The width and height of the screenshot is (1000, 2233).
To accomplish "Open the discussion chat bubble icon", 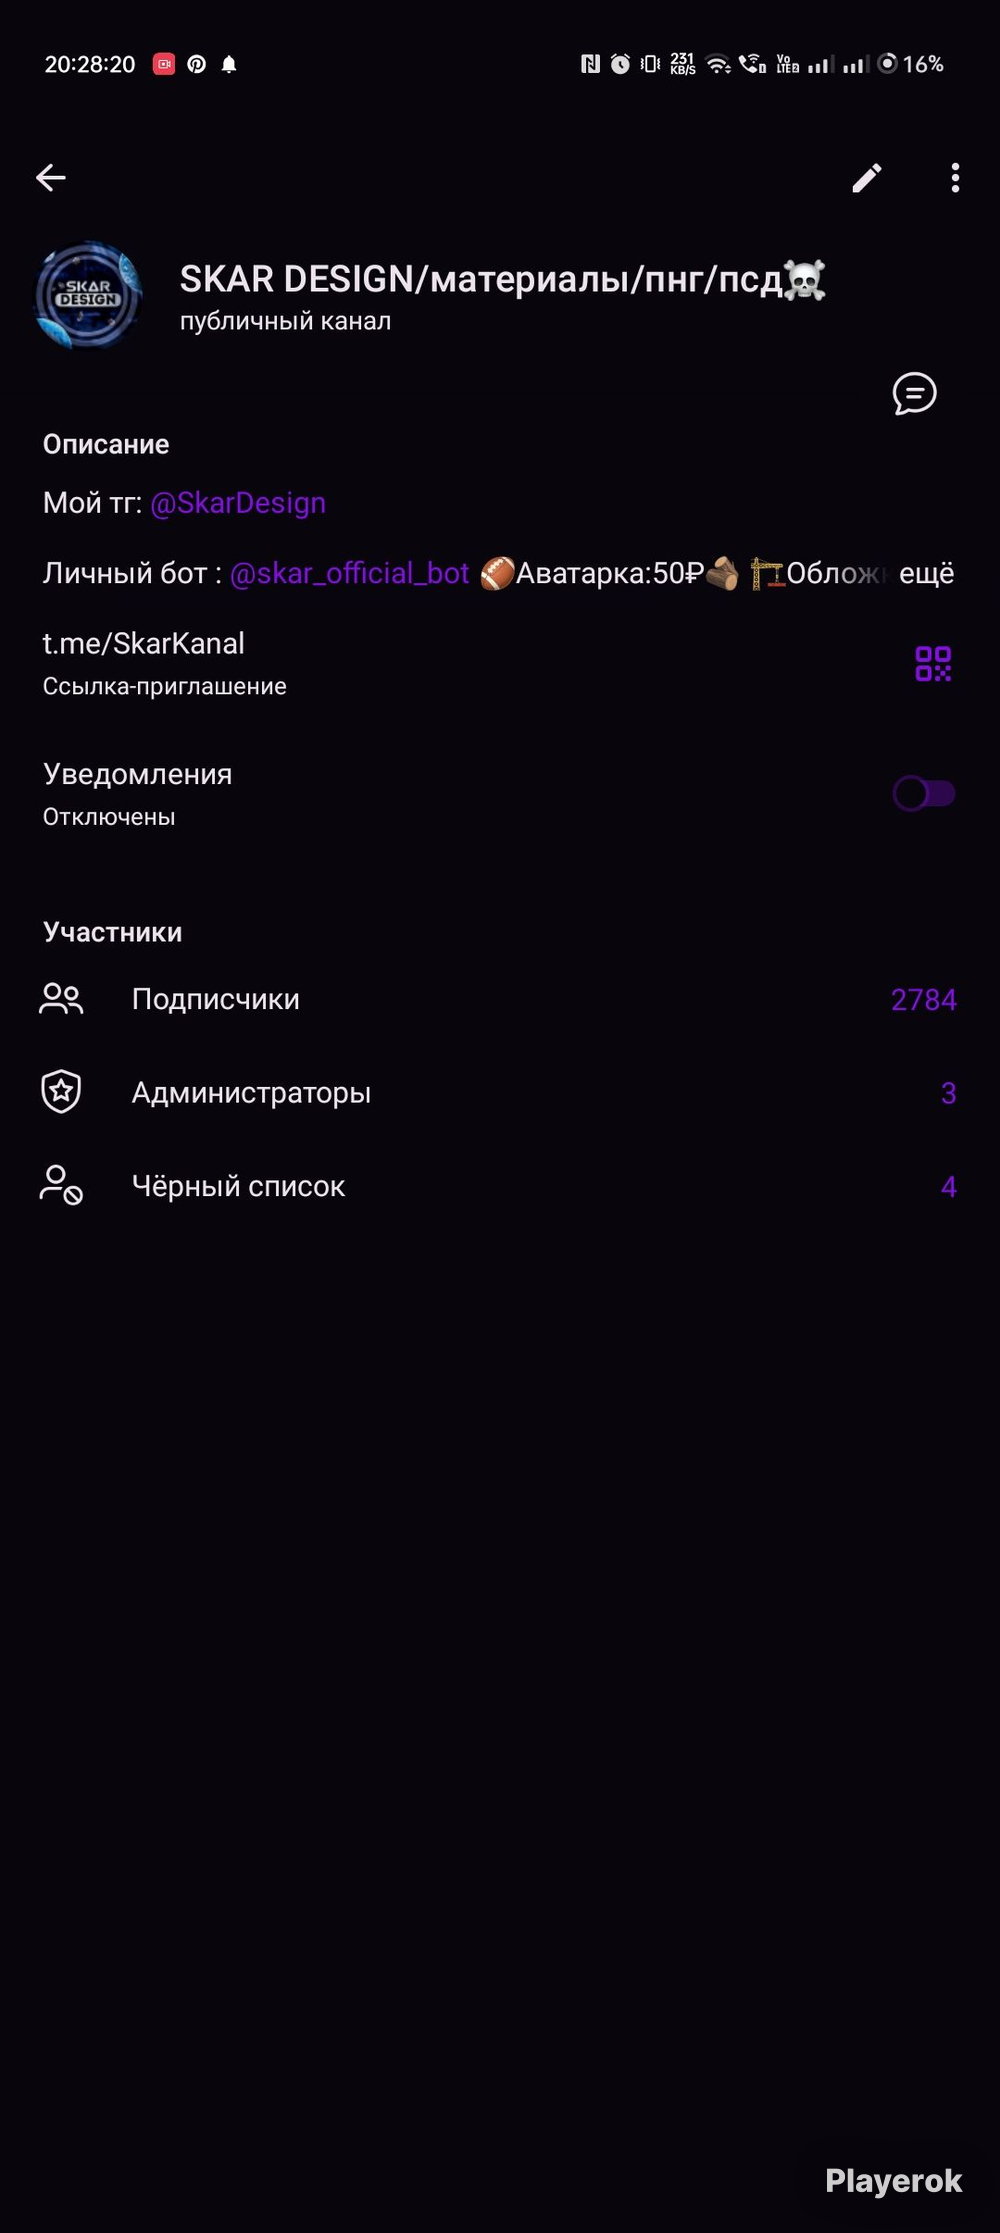I will tap(914, 394).
